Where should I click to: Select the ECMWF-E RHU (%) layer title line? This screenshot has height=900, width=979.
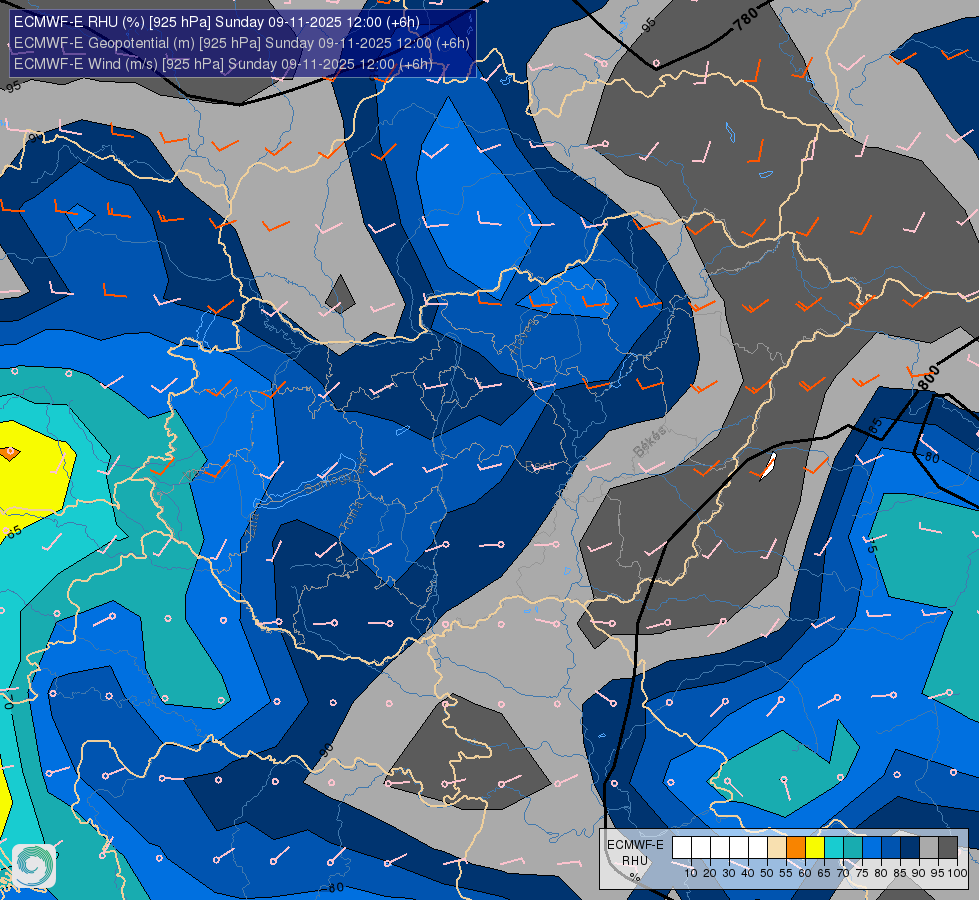click(x=217, y=22)
